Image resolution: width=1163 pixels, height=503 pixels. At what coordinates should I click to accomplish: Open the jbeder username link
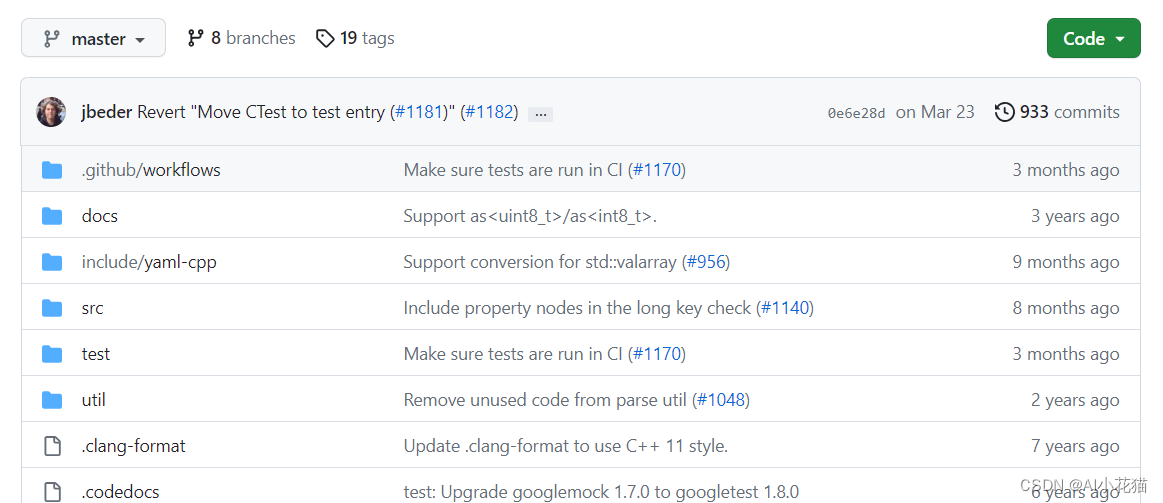tap(107, 113)
